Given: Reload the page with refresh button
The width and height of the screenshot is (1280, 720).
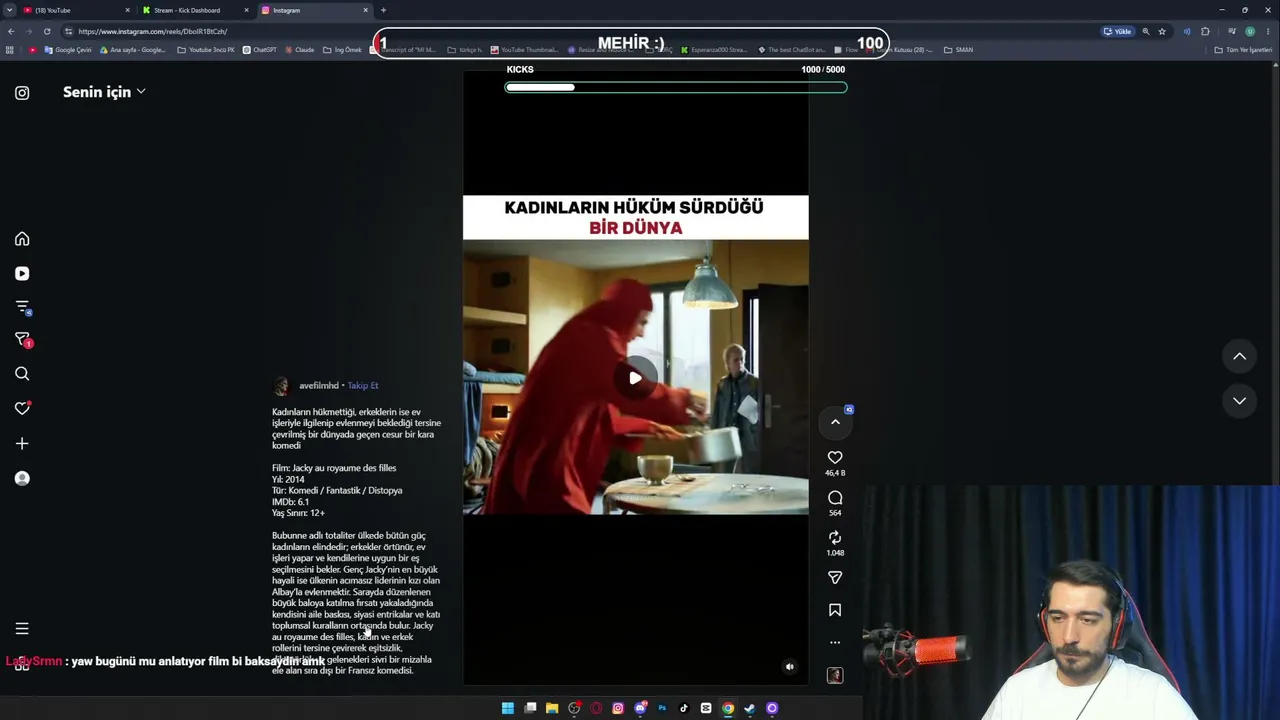Looking at the screenshot, I should 46,31.
